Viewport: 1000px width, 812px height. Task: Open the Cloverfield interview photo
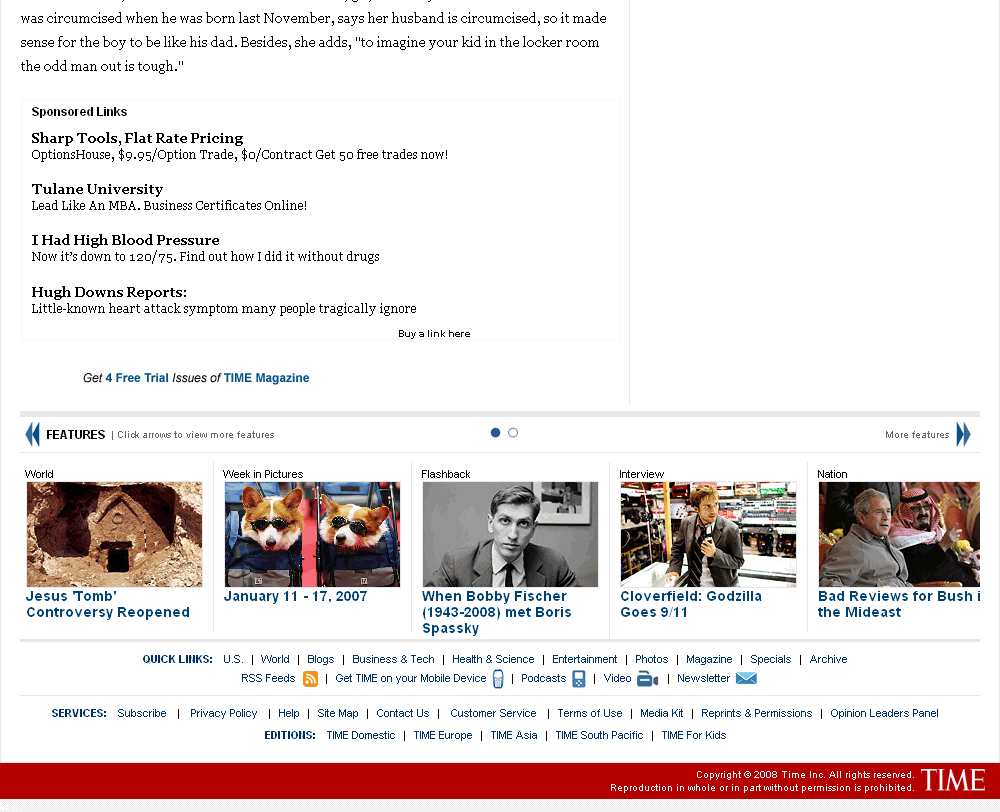(x=709, y=535)
